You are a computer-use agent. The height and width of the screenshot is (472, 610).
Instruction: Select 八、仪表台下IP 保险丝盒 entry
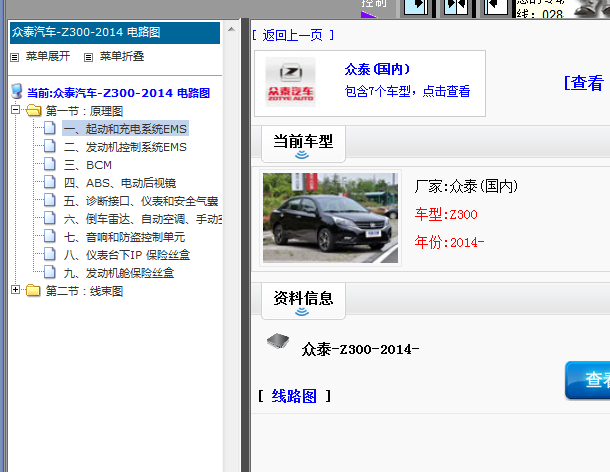point(127,255)
